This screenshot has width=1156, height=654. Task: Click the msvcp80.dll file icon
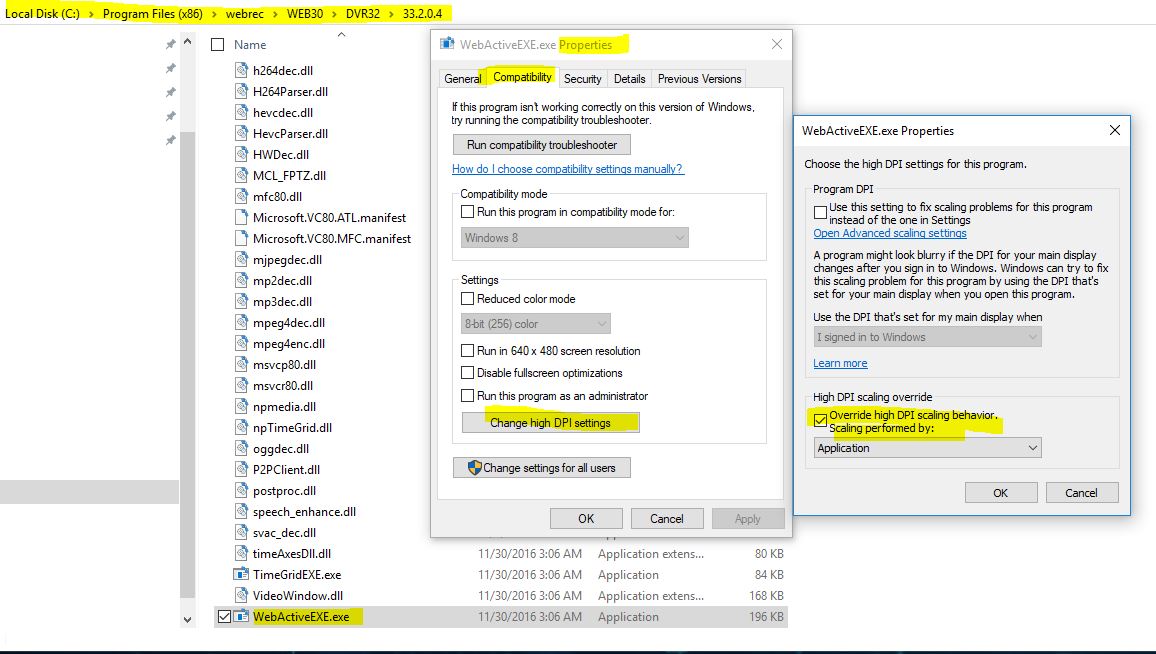241,364
